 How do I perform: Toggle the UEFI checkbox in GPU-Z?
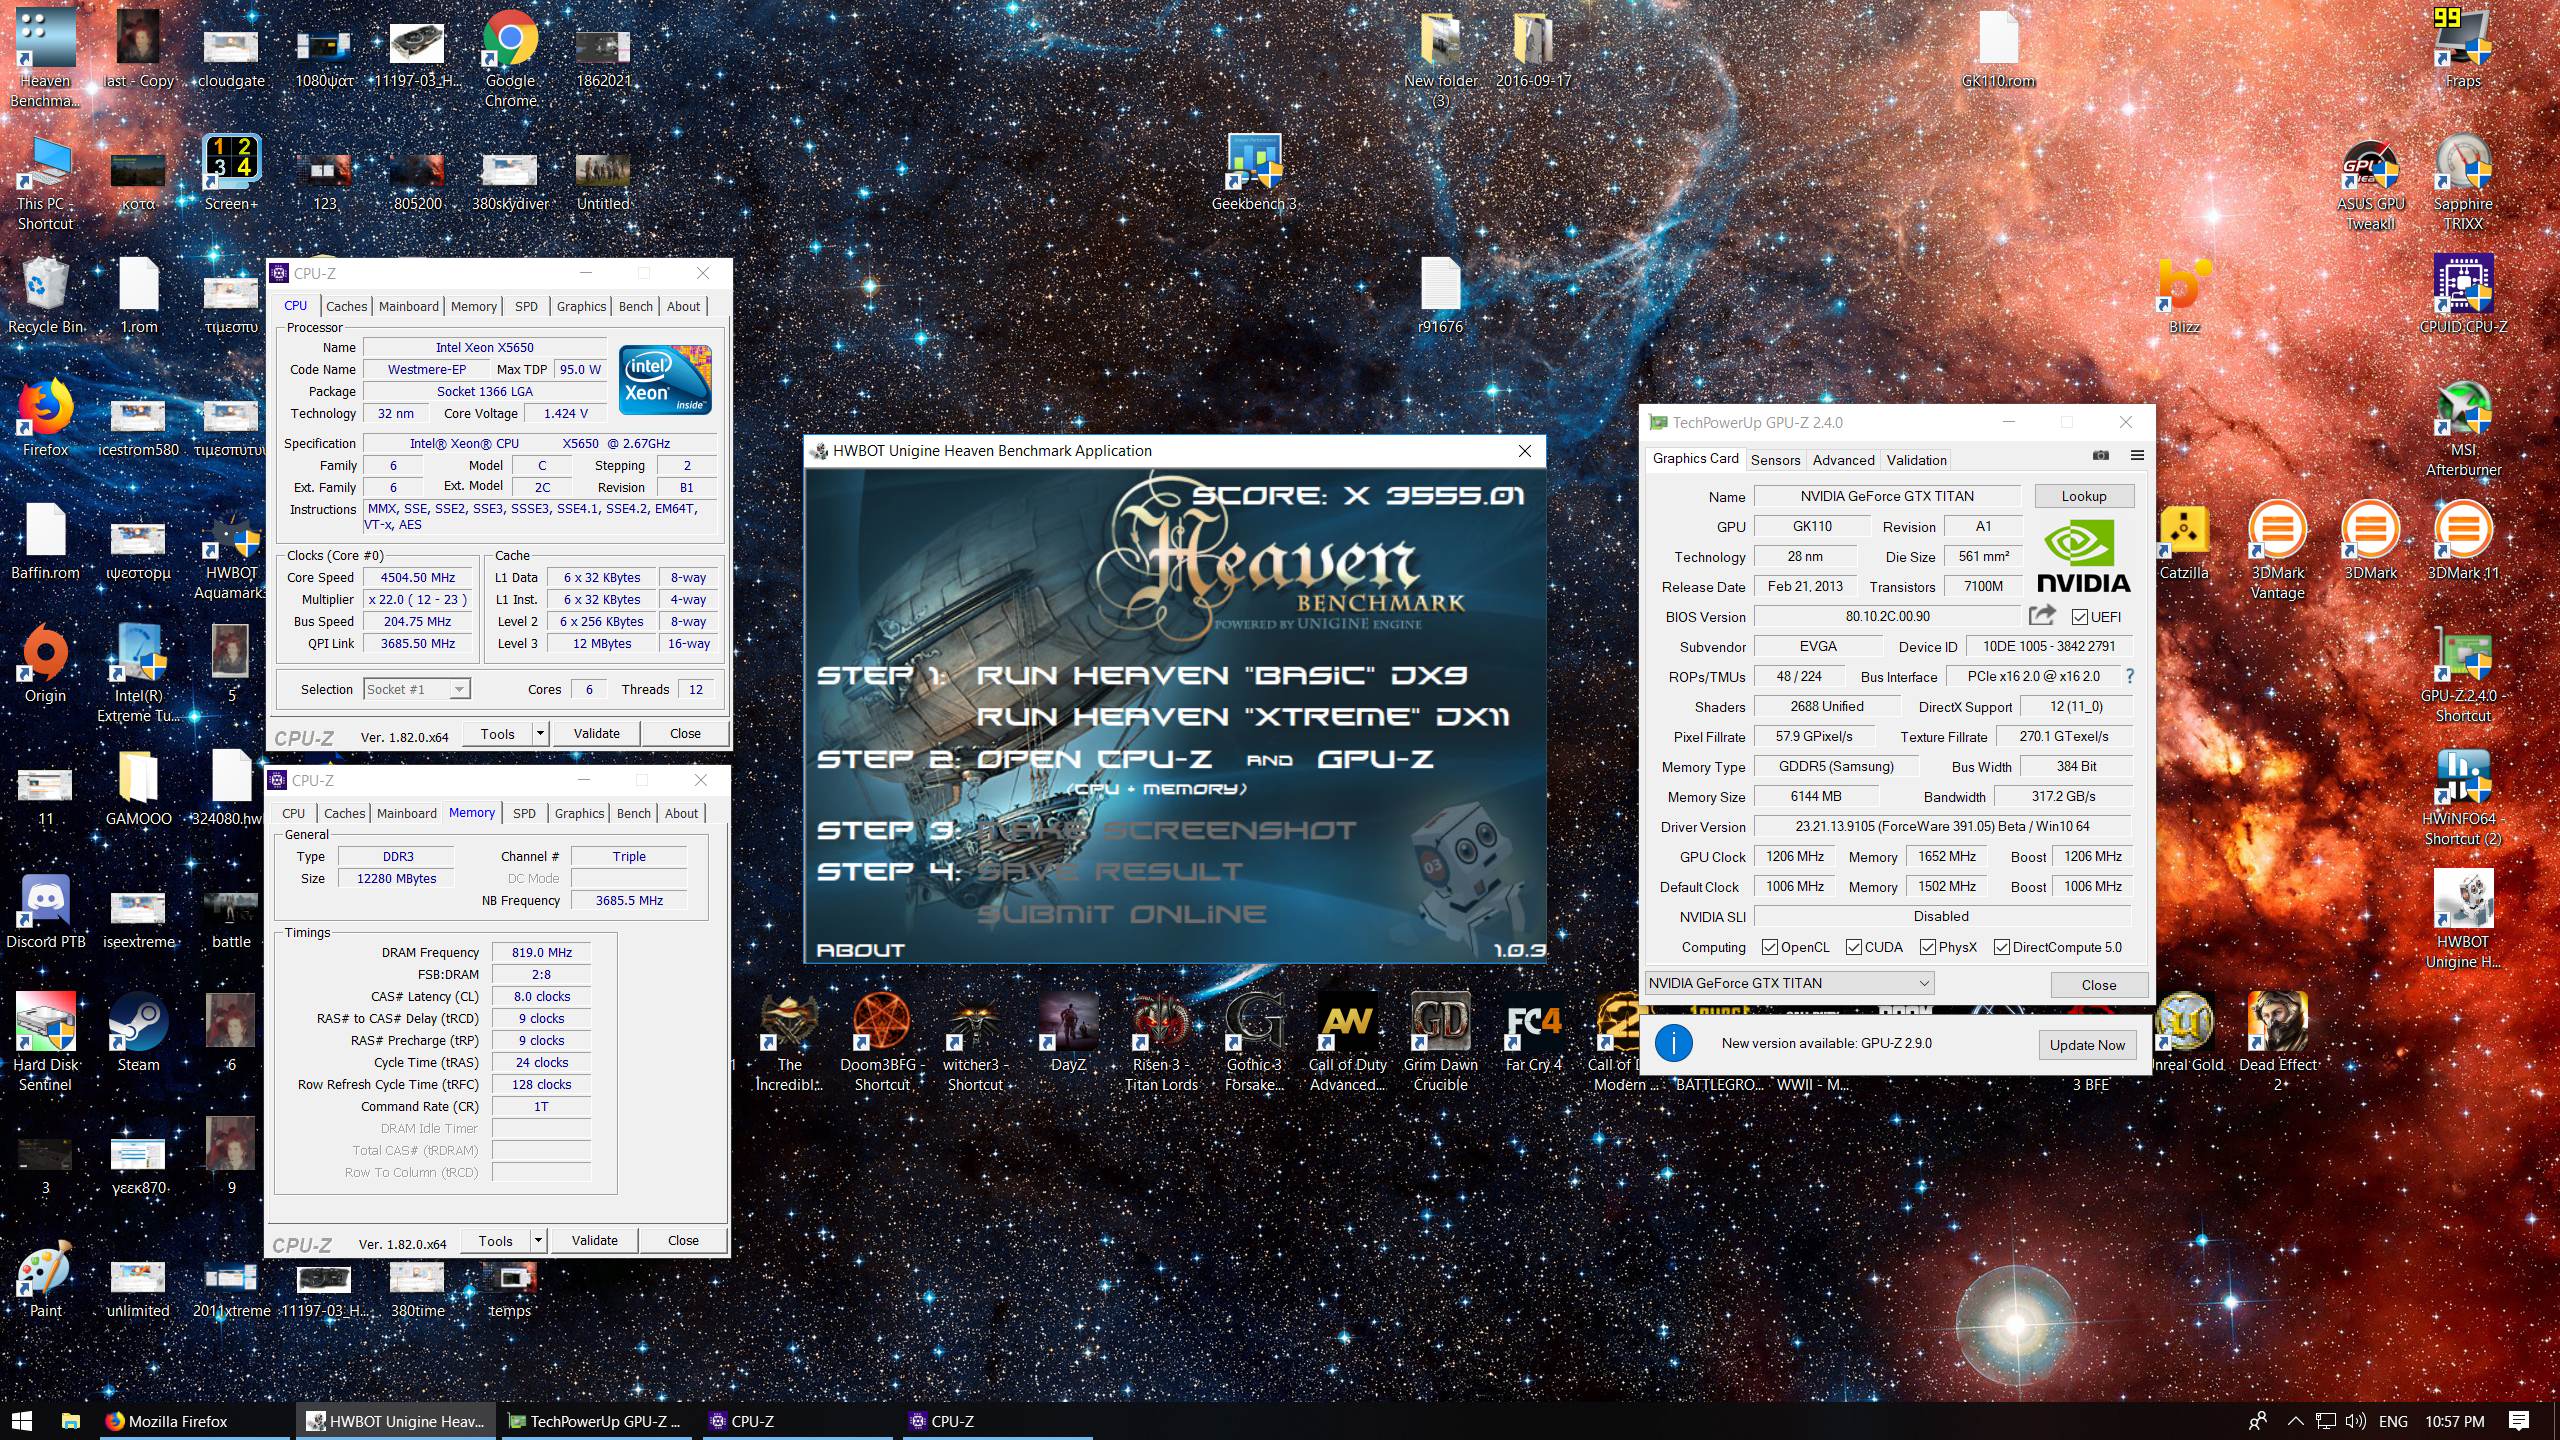pyautogui.click(x=2080, y=617)
